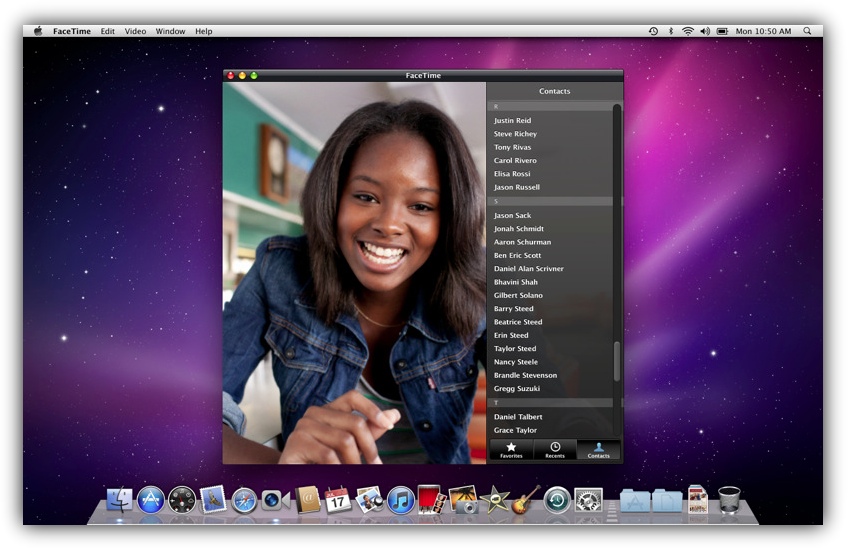Screen dimensions: 848x548
Task: Open the Mail stamp icon in Dock
Action: pos(213,499)
